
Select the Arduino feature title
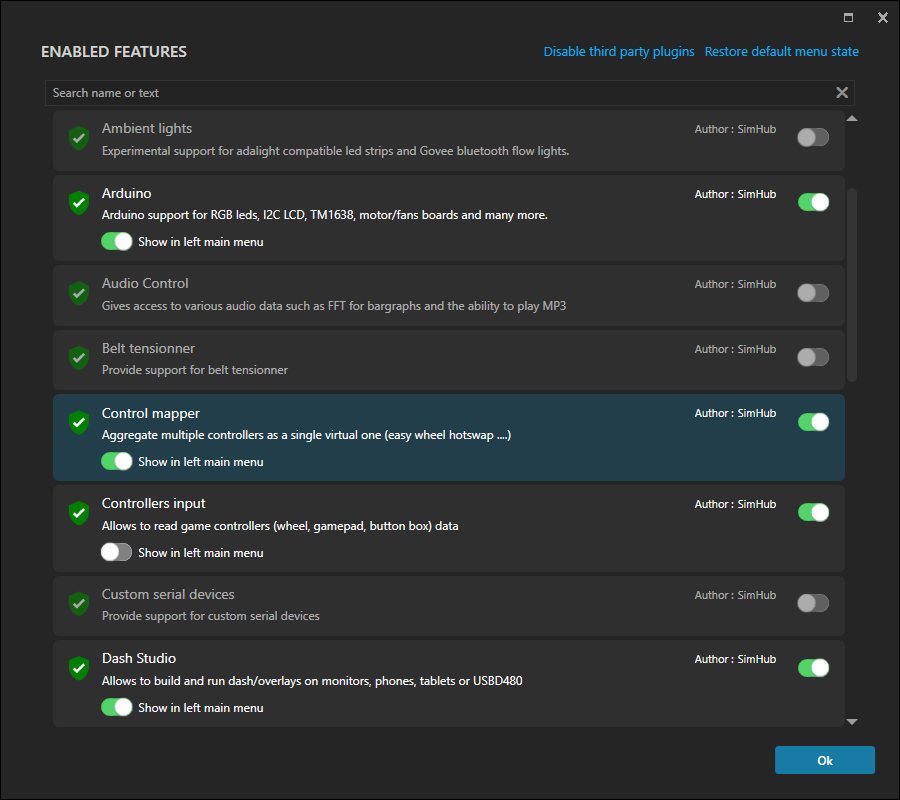[x=126, y=193]
